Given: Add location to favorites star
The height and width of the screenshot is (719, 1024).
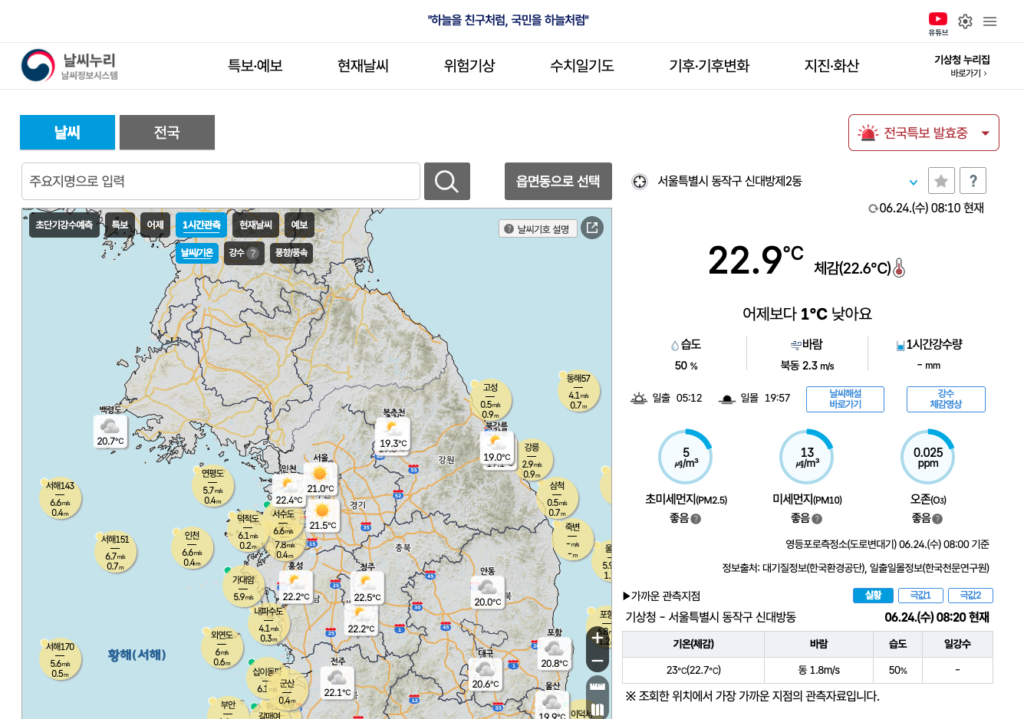Looking at the screenshot, I should coord(941,181).
